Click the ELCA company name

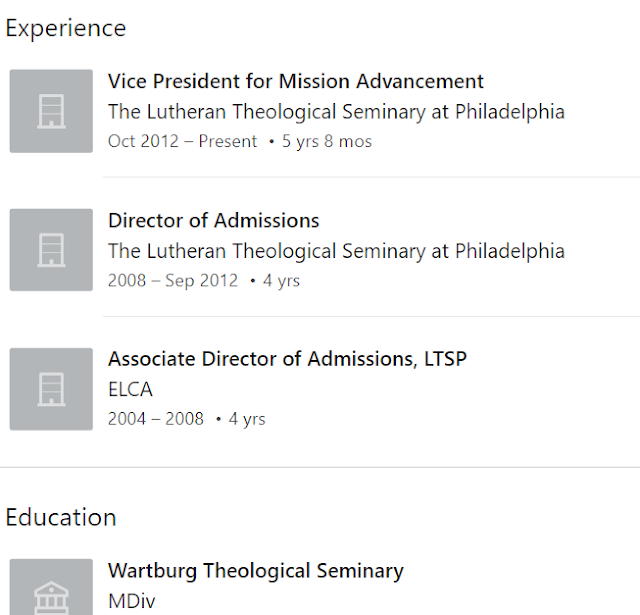coord(130,390)
